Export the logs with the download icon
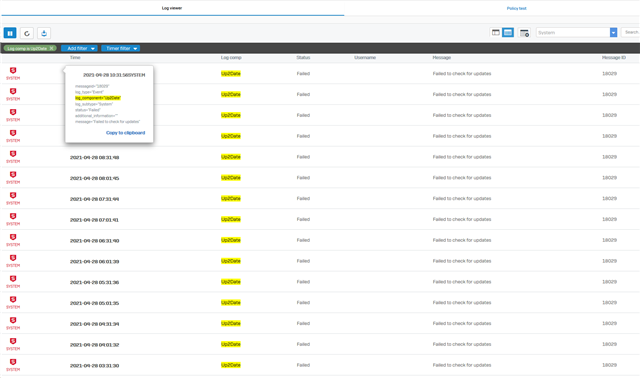The image size is (640, 378). (x=44, y=33)
